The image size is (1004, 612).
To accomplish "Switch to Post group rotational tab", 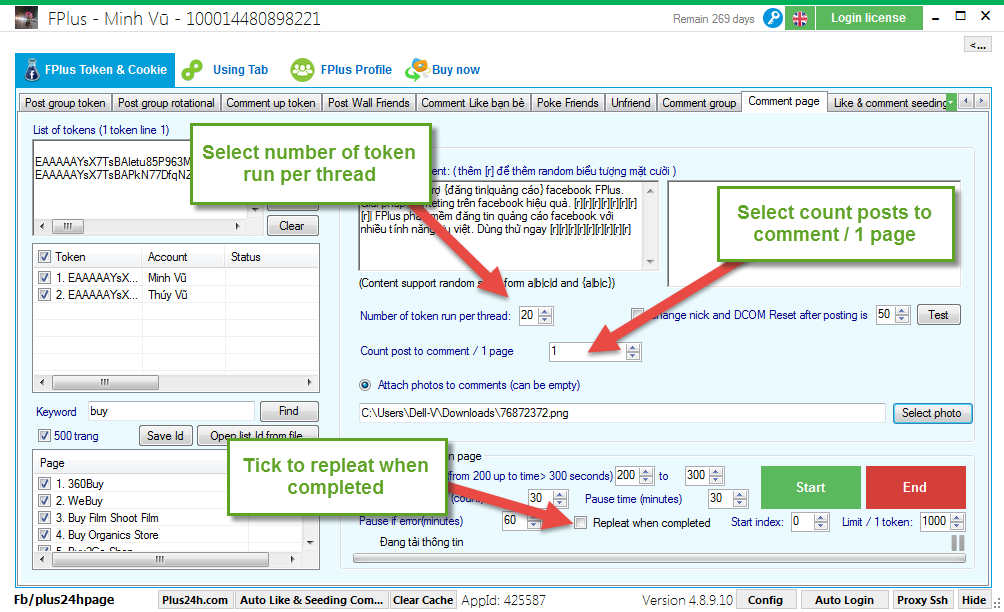I will [166, 103].
